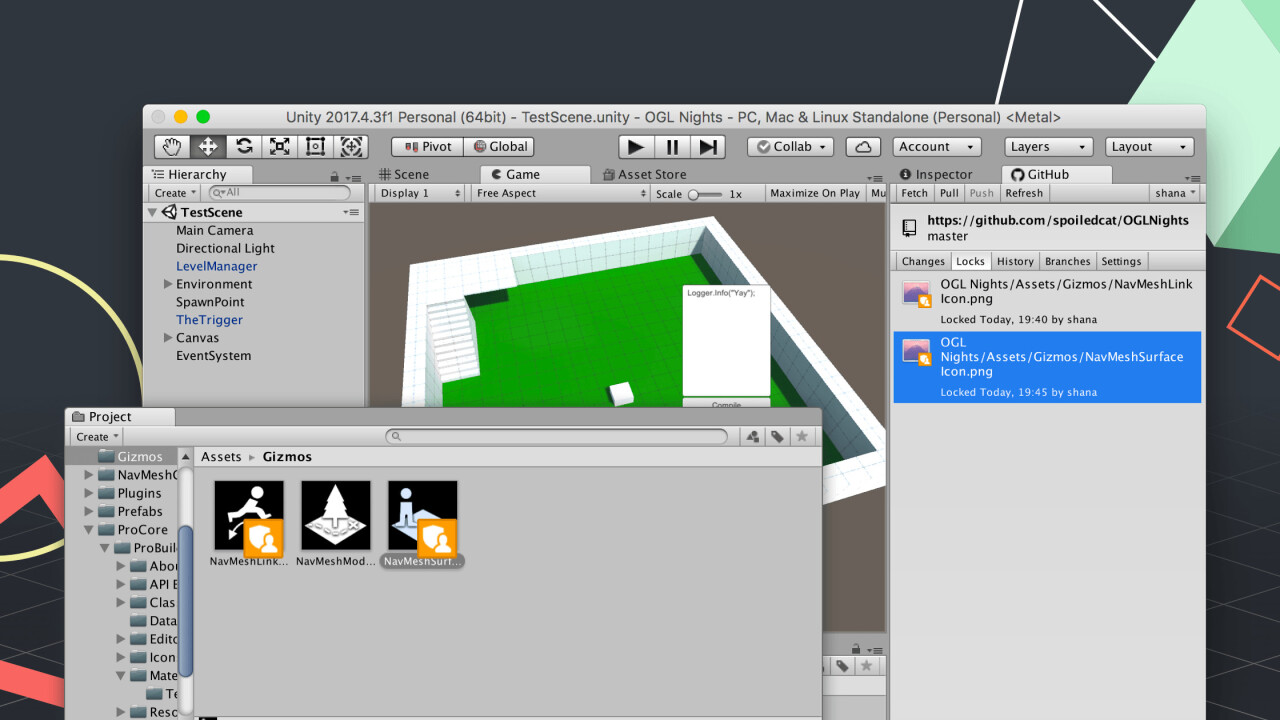1280x720 pixels.
Task: Click the Fetch button
Action: coord(914,193)
